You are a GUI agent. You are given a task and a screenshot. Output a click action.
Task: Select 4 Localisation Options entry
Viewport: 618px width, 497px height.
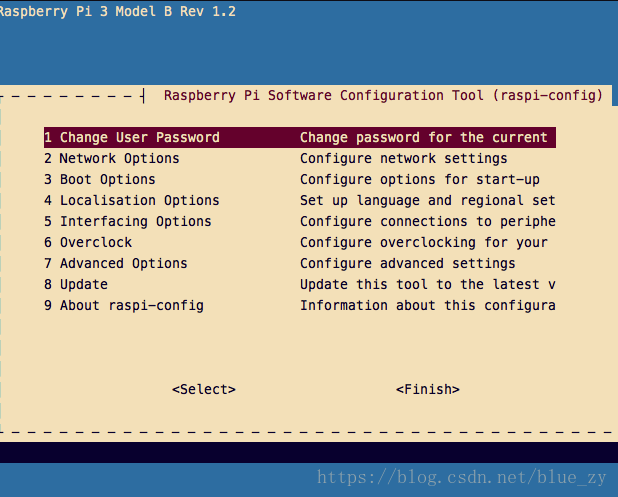point(132,200)
